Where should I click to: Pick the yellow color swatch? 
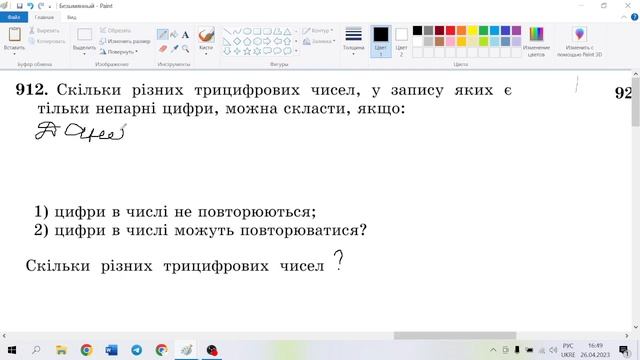point(472,31)
